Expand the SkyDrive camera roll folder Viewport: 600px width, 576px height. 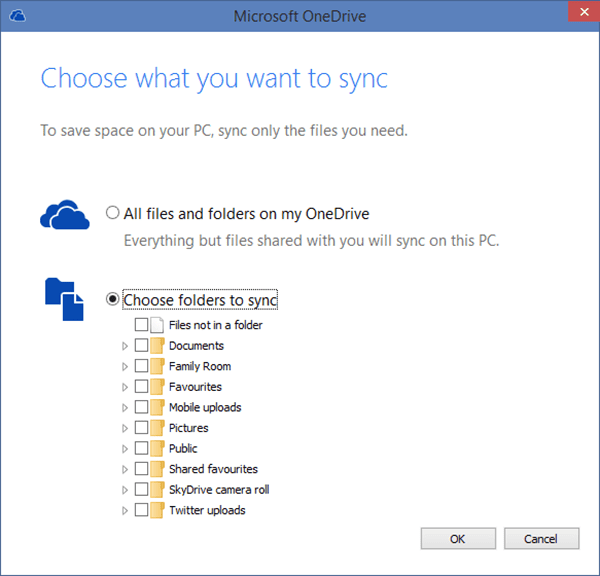125,490
